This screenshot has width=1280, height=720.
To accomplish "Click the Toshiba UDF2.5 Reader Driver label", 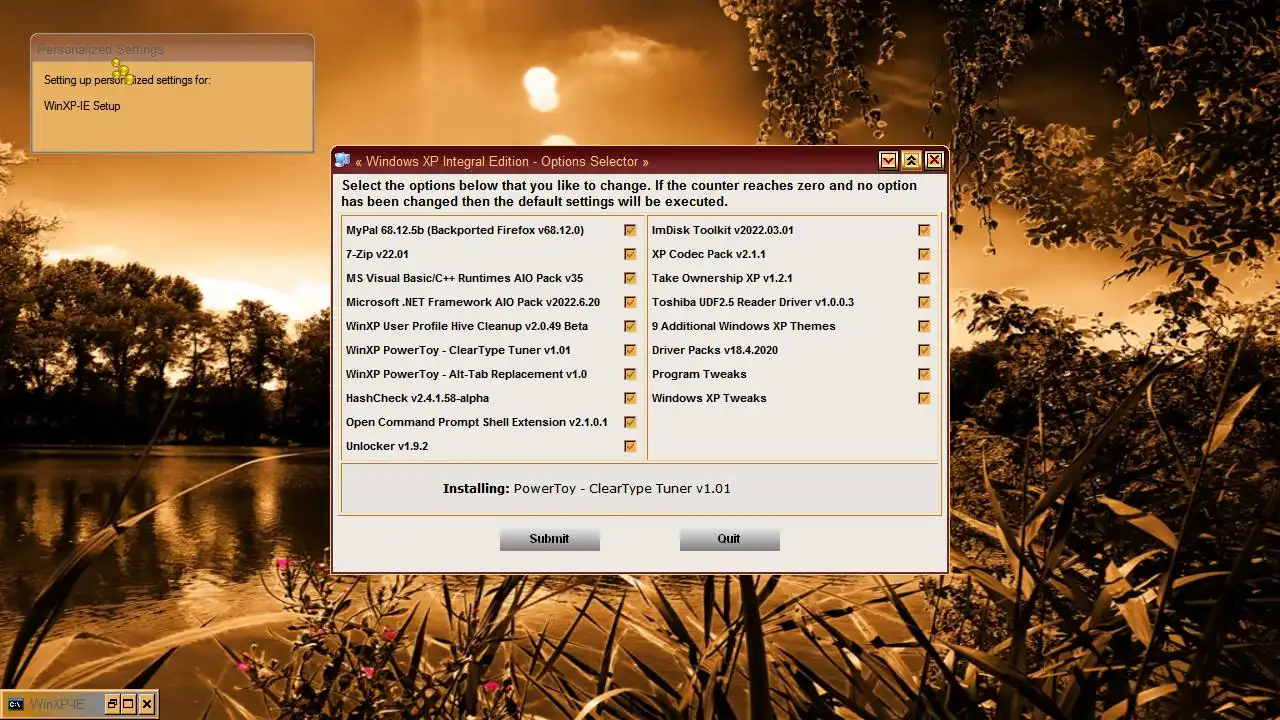I will click(x=753, y=302).
